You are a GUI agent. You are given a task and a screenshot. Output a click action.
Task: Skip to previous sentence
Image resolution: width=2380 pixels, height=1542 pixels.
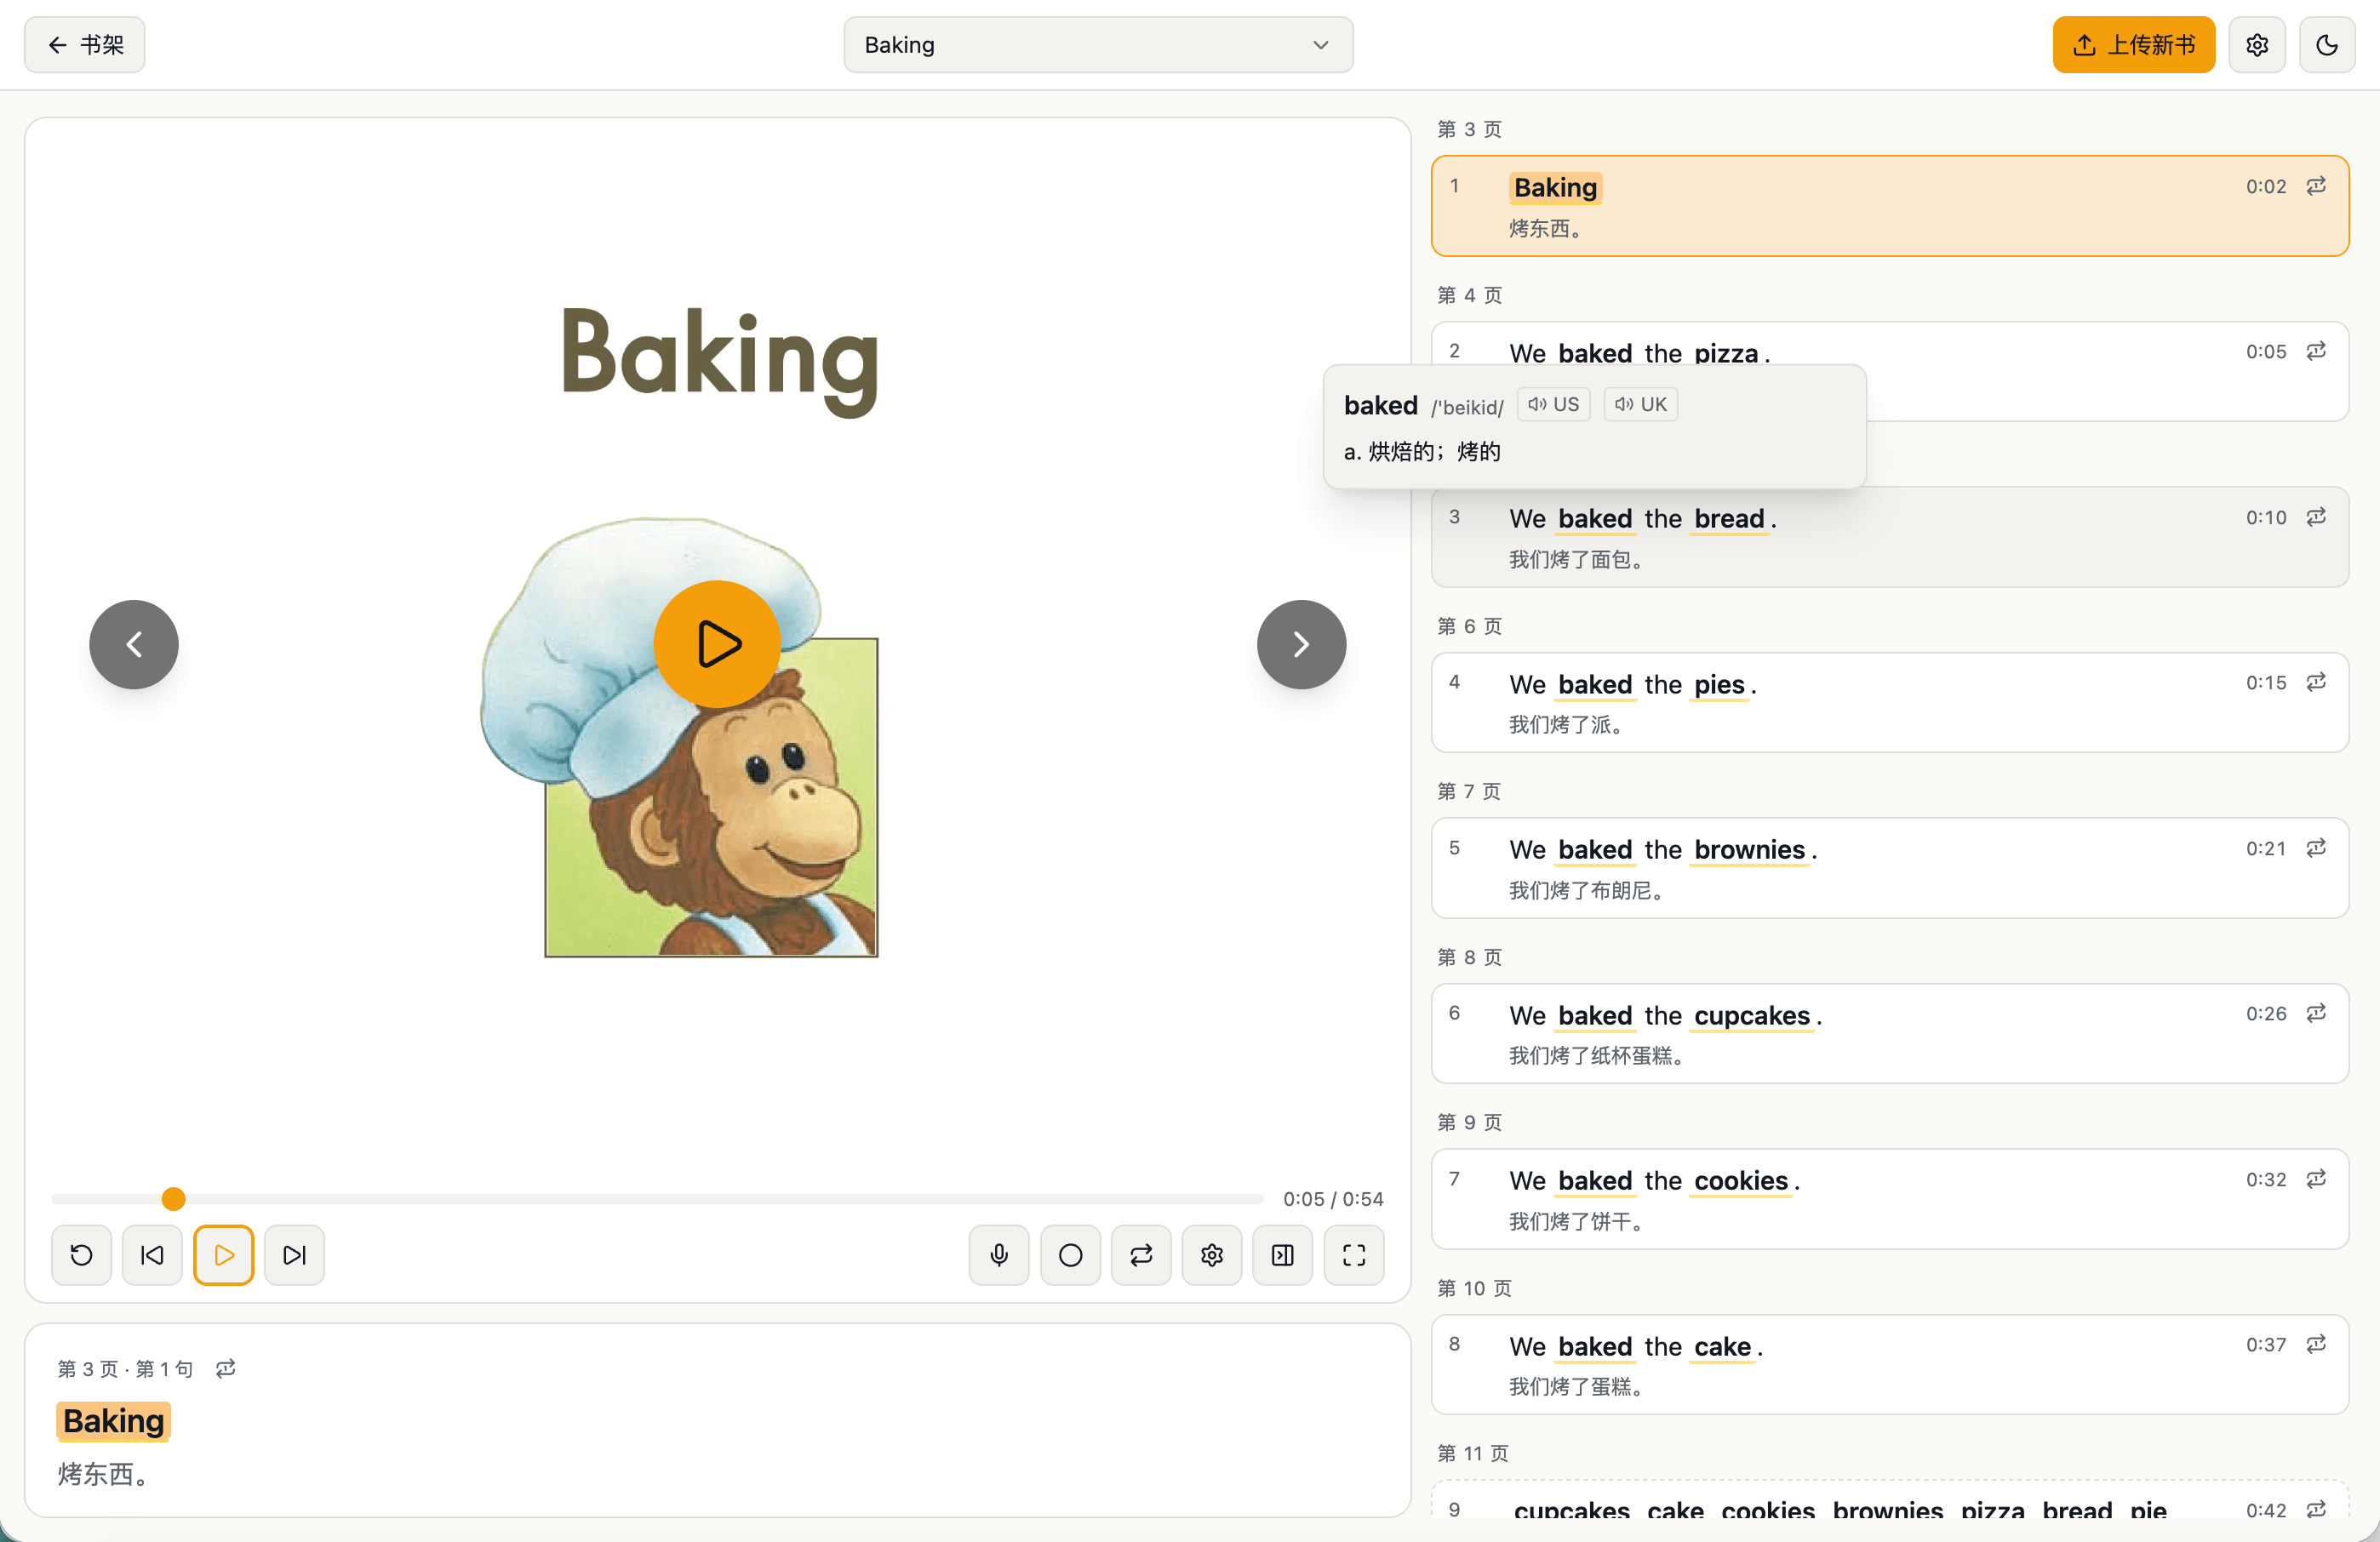152,1255
